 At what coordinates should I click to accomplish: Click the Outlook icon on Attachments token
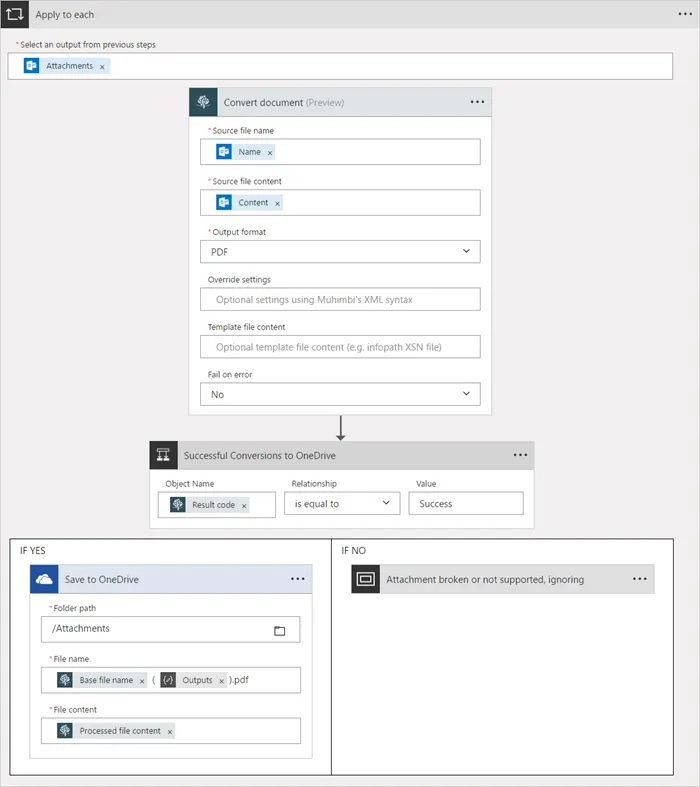click(x=32, y=66)
